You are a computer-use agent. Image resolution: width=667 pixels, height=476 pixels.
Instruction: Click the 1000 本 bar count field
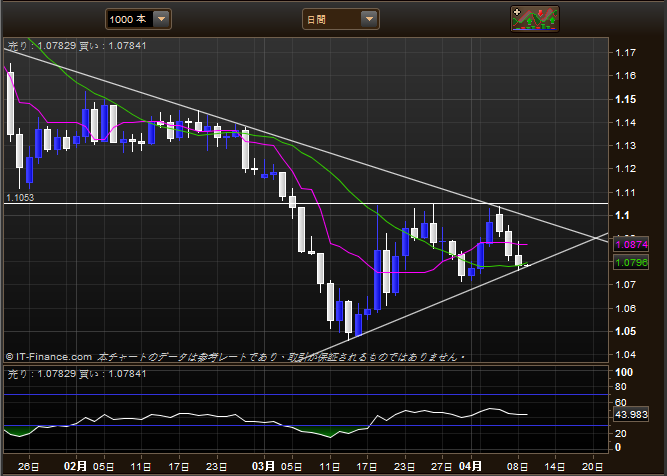click(x=129, y=19)
